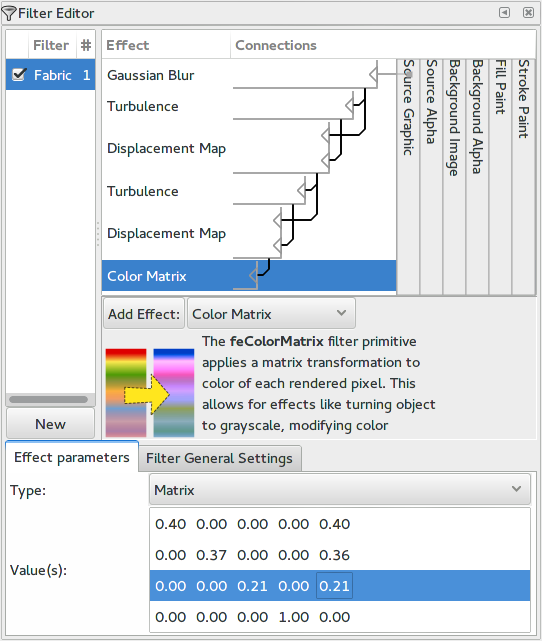Click the Background Alpha connection column
542x641 pixels.
[477, 177]
